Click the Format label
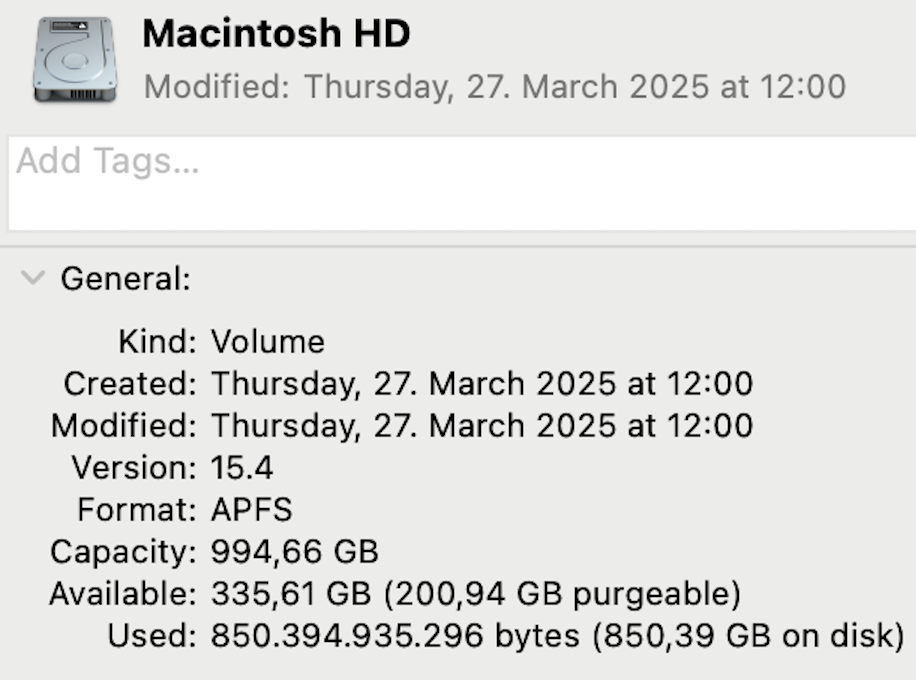 (x=137, y=509)
